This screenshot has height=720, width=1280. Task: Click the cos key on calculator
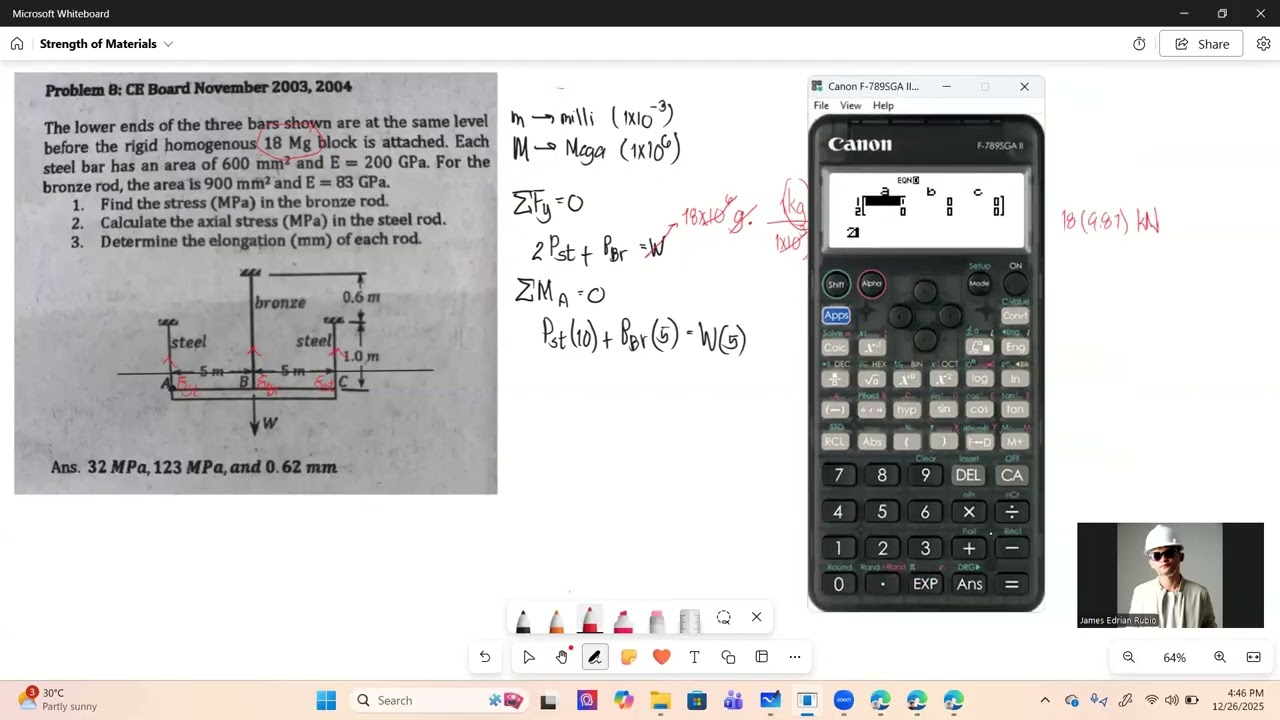(x=979, y=409)
